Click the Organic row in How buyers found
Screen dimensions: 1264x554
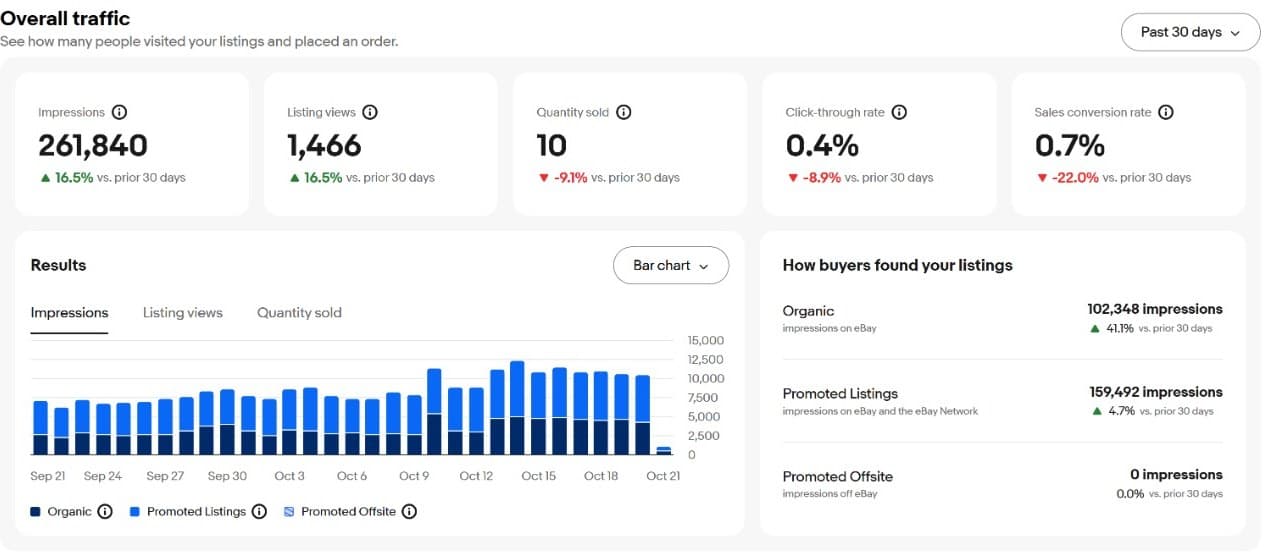point(1003,319)
